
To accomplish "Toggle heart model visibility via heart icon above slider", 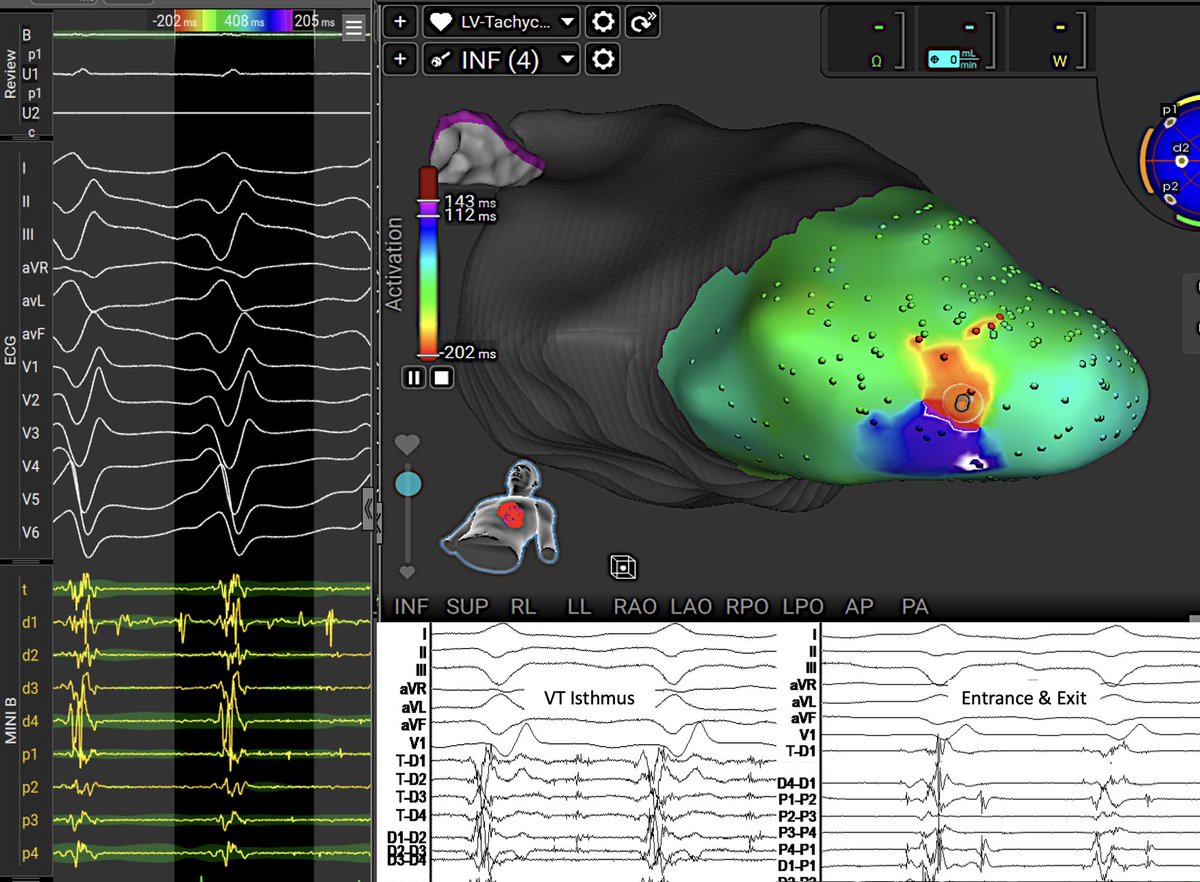I will (408, 442).
